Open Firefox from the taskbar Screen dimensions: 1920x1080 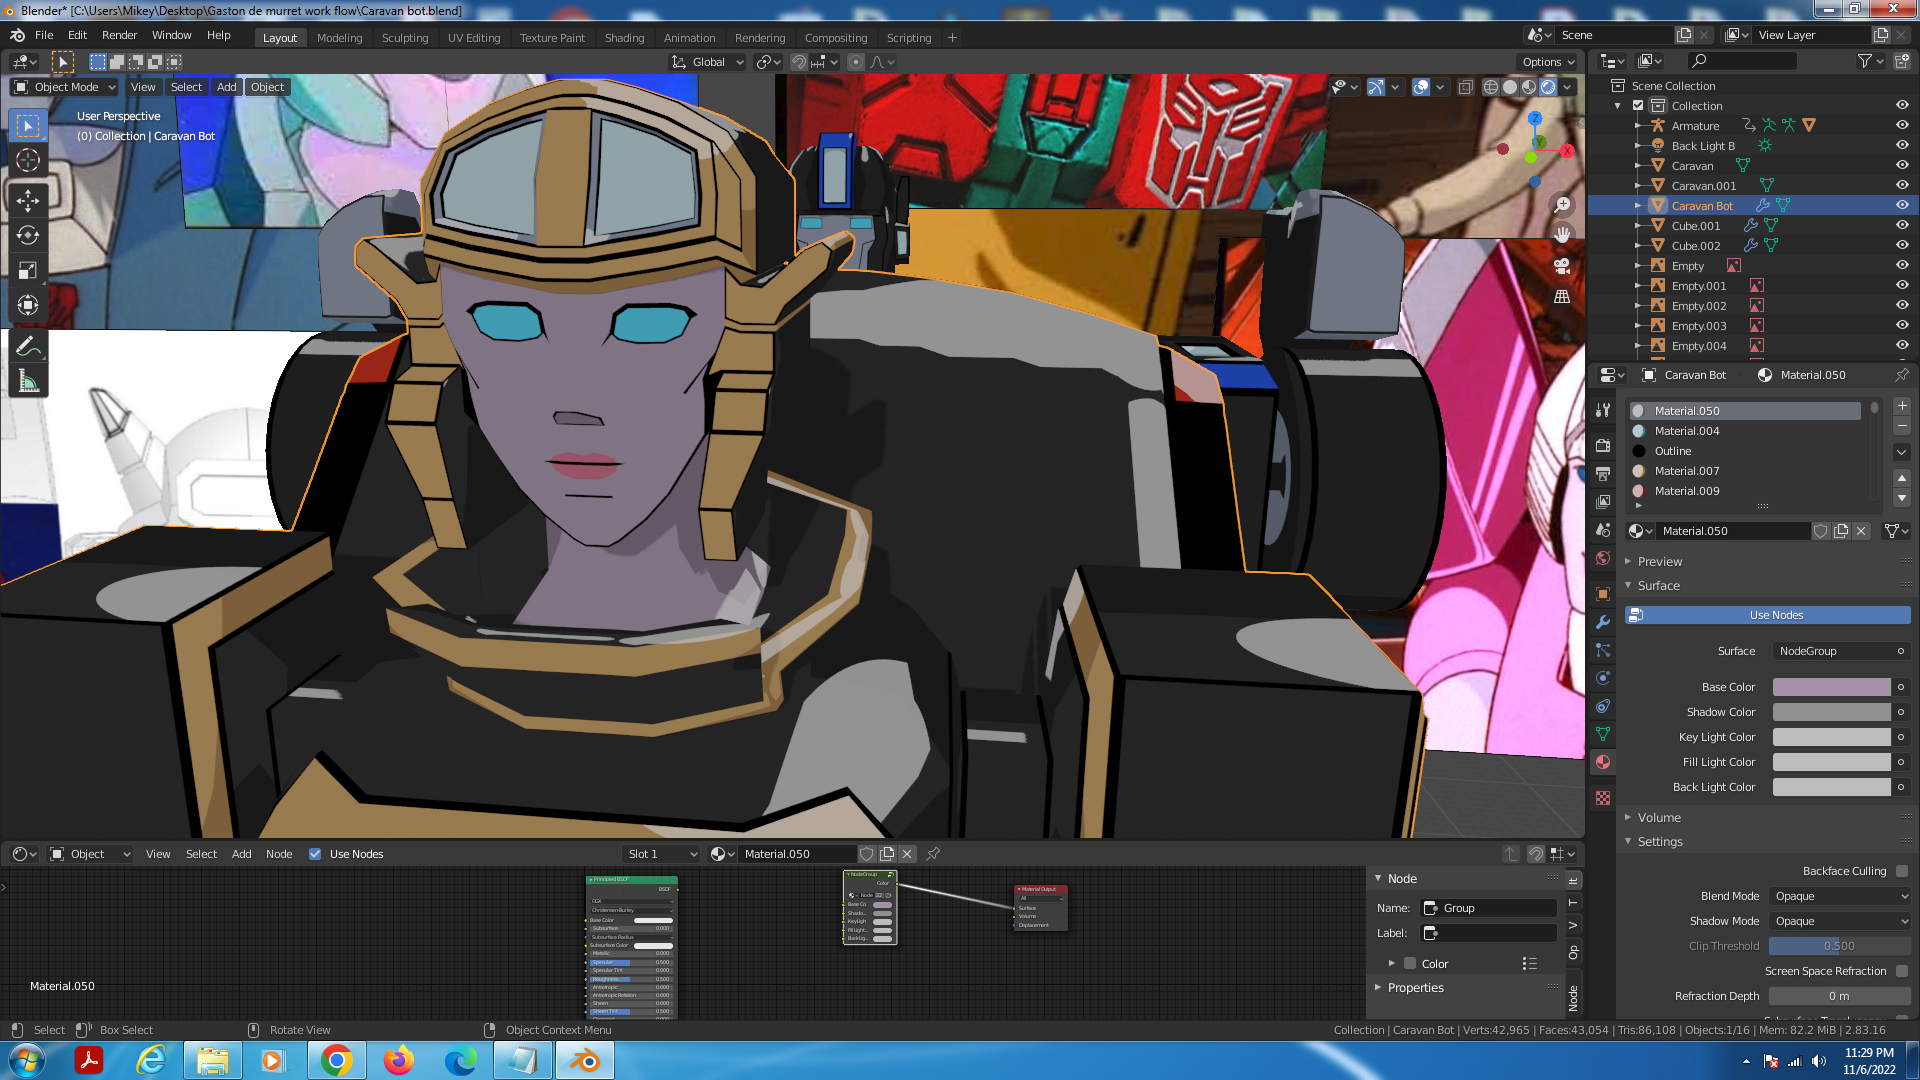pyautogui.click(x=399, y=1060)
